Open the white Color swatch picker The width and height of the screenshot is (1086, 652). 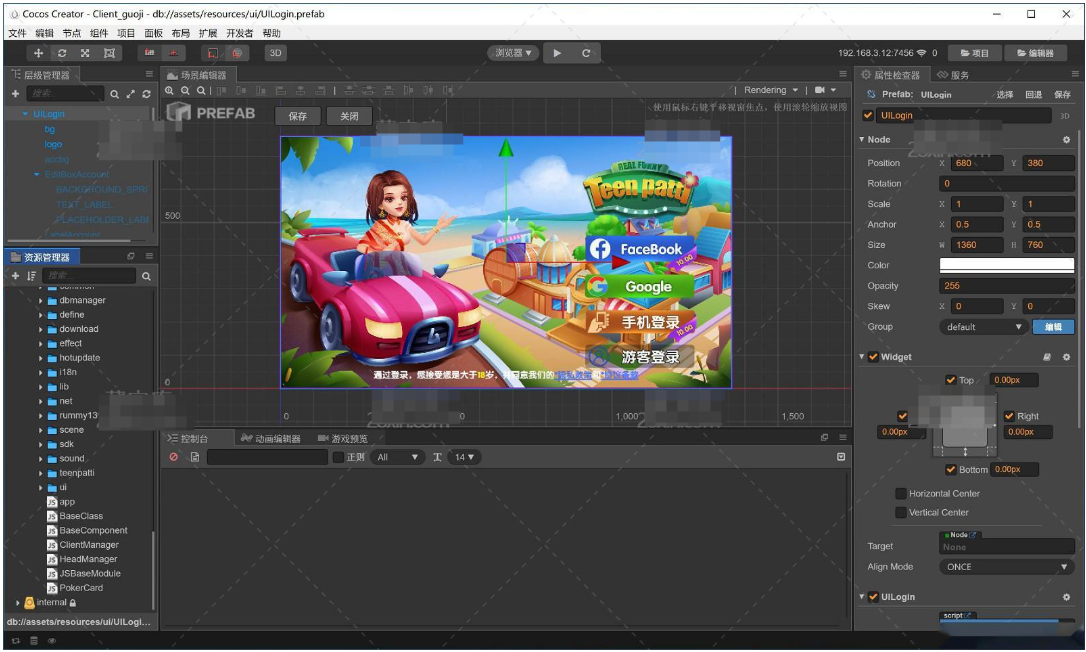(1006, 265)
